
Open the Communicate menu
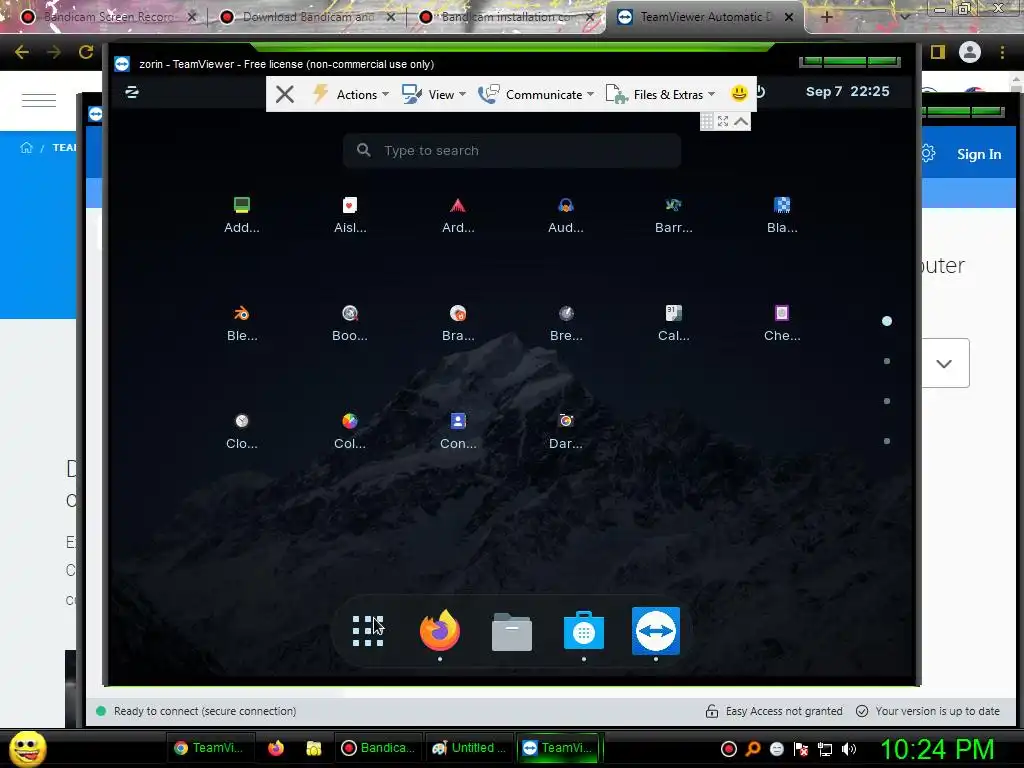click(536, 94)
